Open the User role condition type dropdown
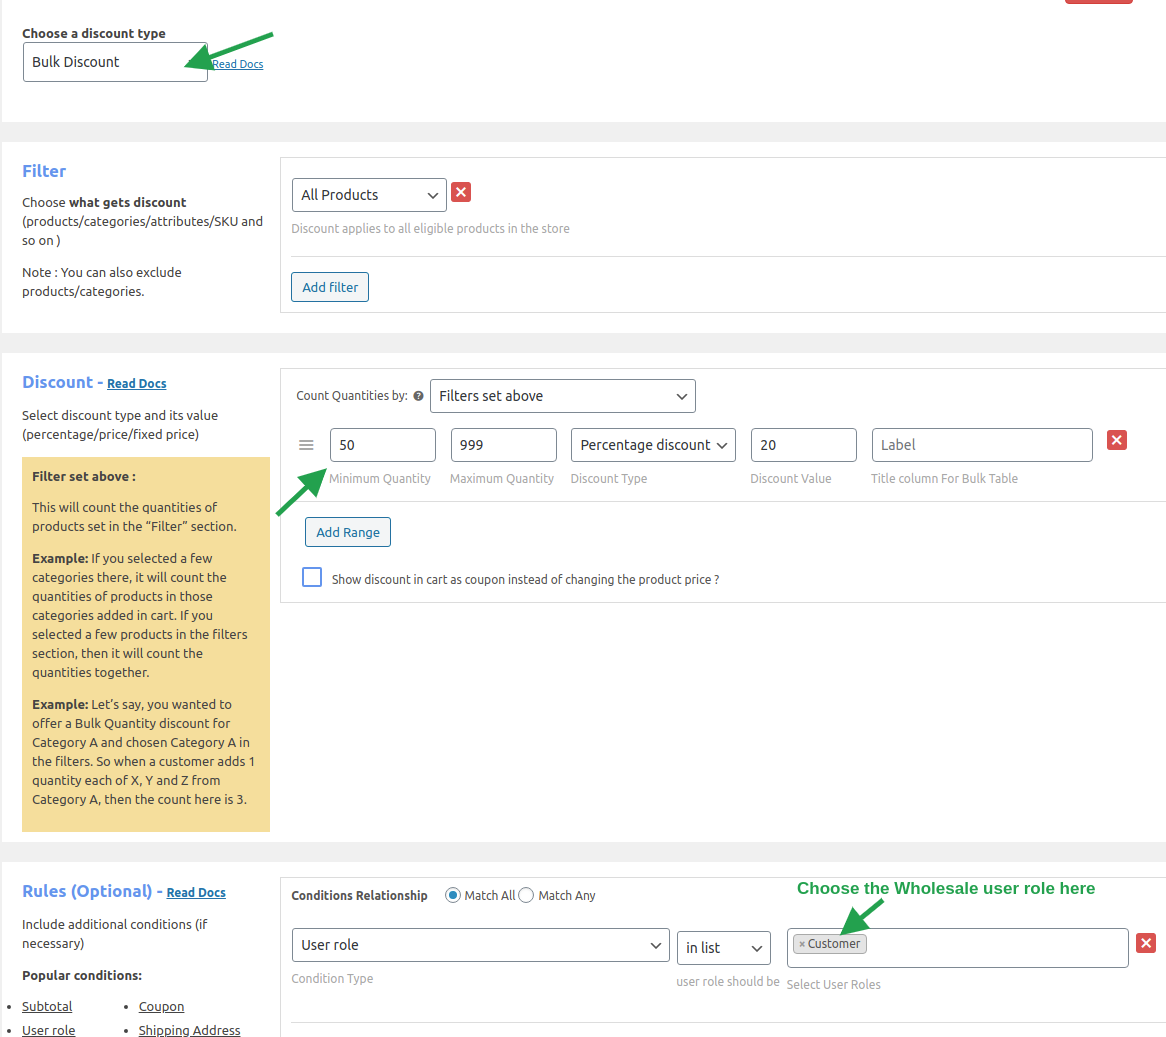 click(x=480, y=945)
